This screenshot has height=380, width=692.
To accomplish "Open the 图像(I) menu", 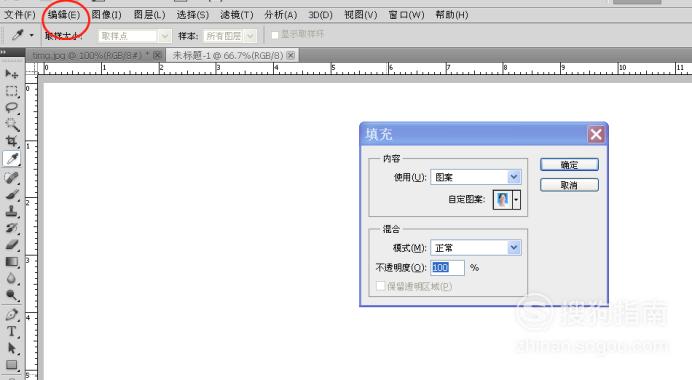I will [106, 15].
